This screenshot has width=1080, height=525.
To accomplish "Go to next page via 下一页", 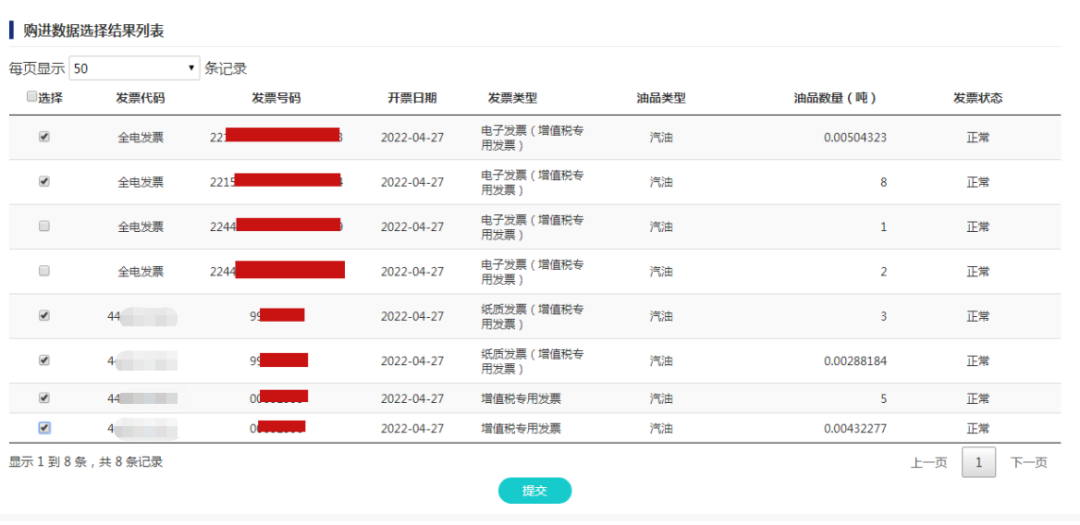I will click(1028, 462).
